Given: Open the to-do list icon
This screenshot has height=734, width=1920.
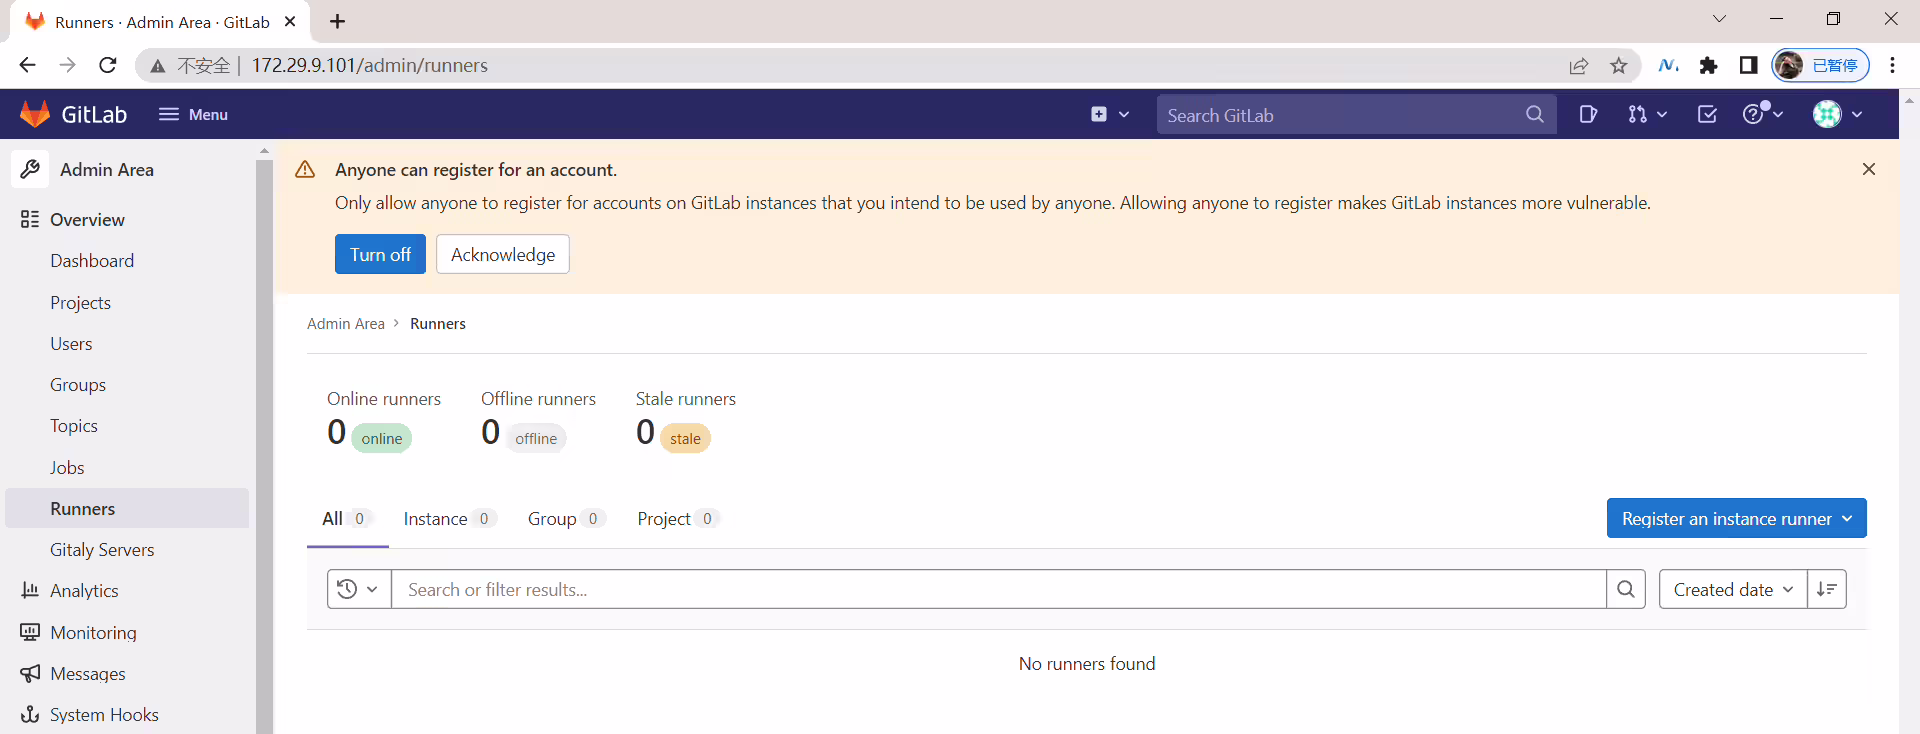Looking at the screenshot, I should 1707,114.
